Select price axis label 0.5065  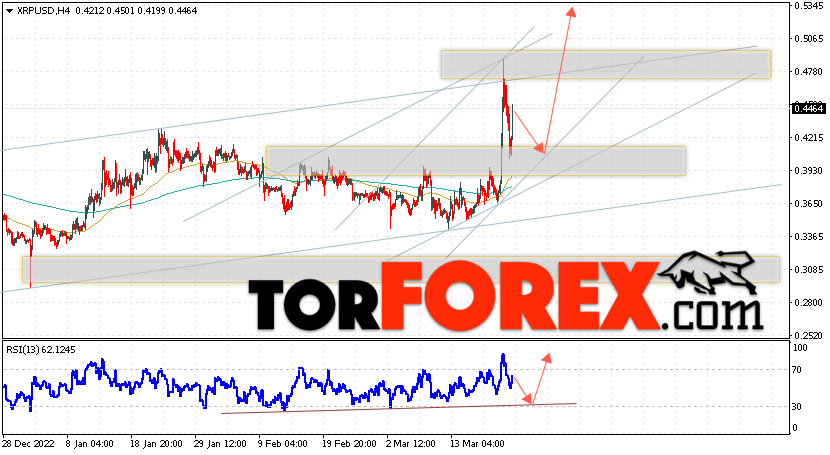coord(809,39)
